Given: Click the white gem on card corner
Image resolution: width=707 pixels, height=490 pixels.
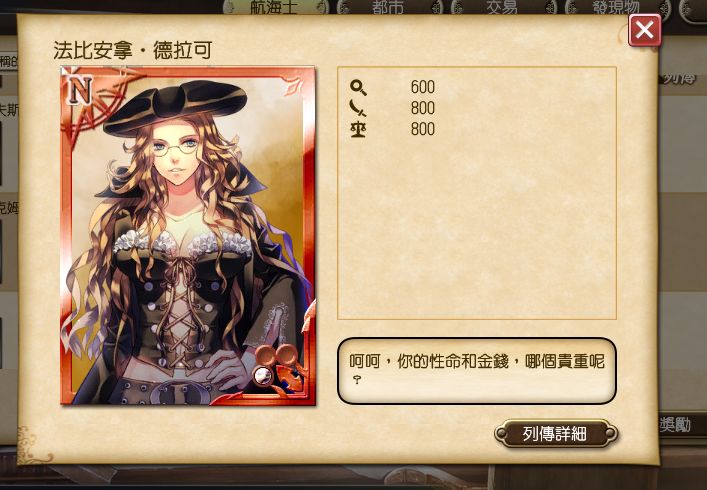Looking at the screenshot, I should click(262, 375).
